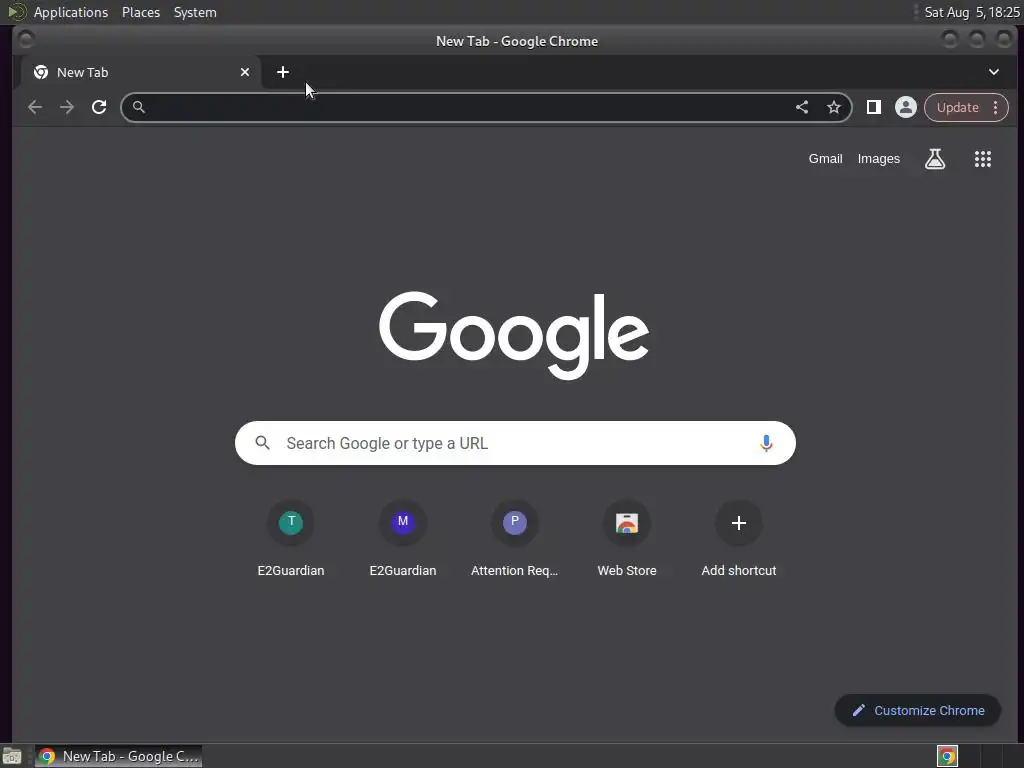Screen dimensions: 1024x768
Task: Open the Places menu
Action: (141, 12)
